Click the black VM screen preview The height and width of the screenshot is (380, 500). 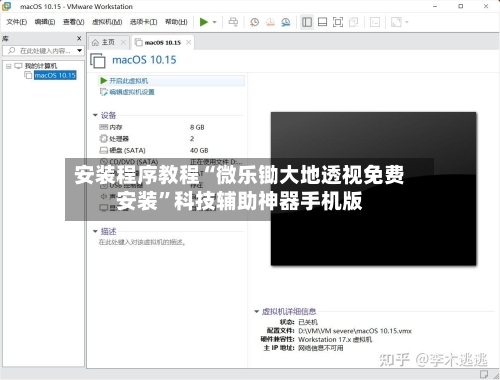[373, 189]
